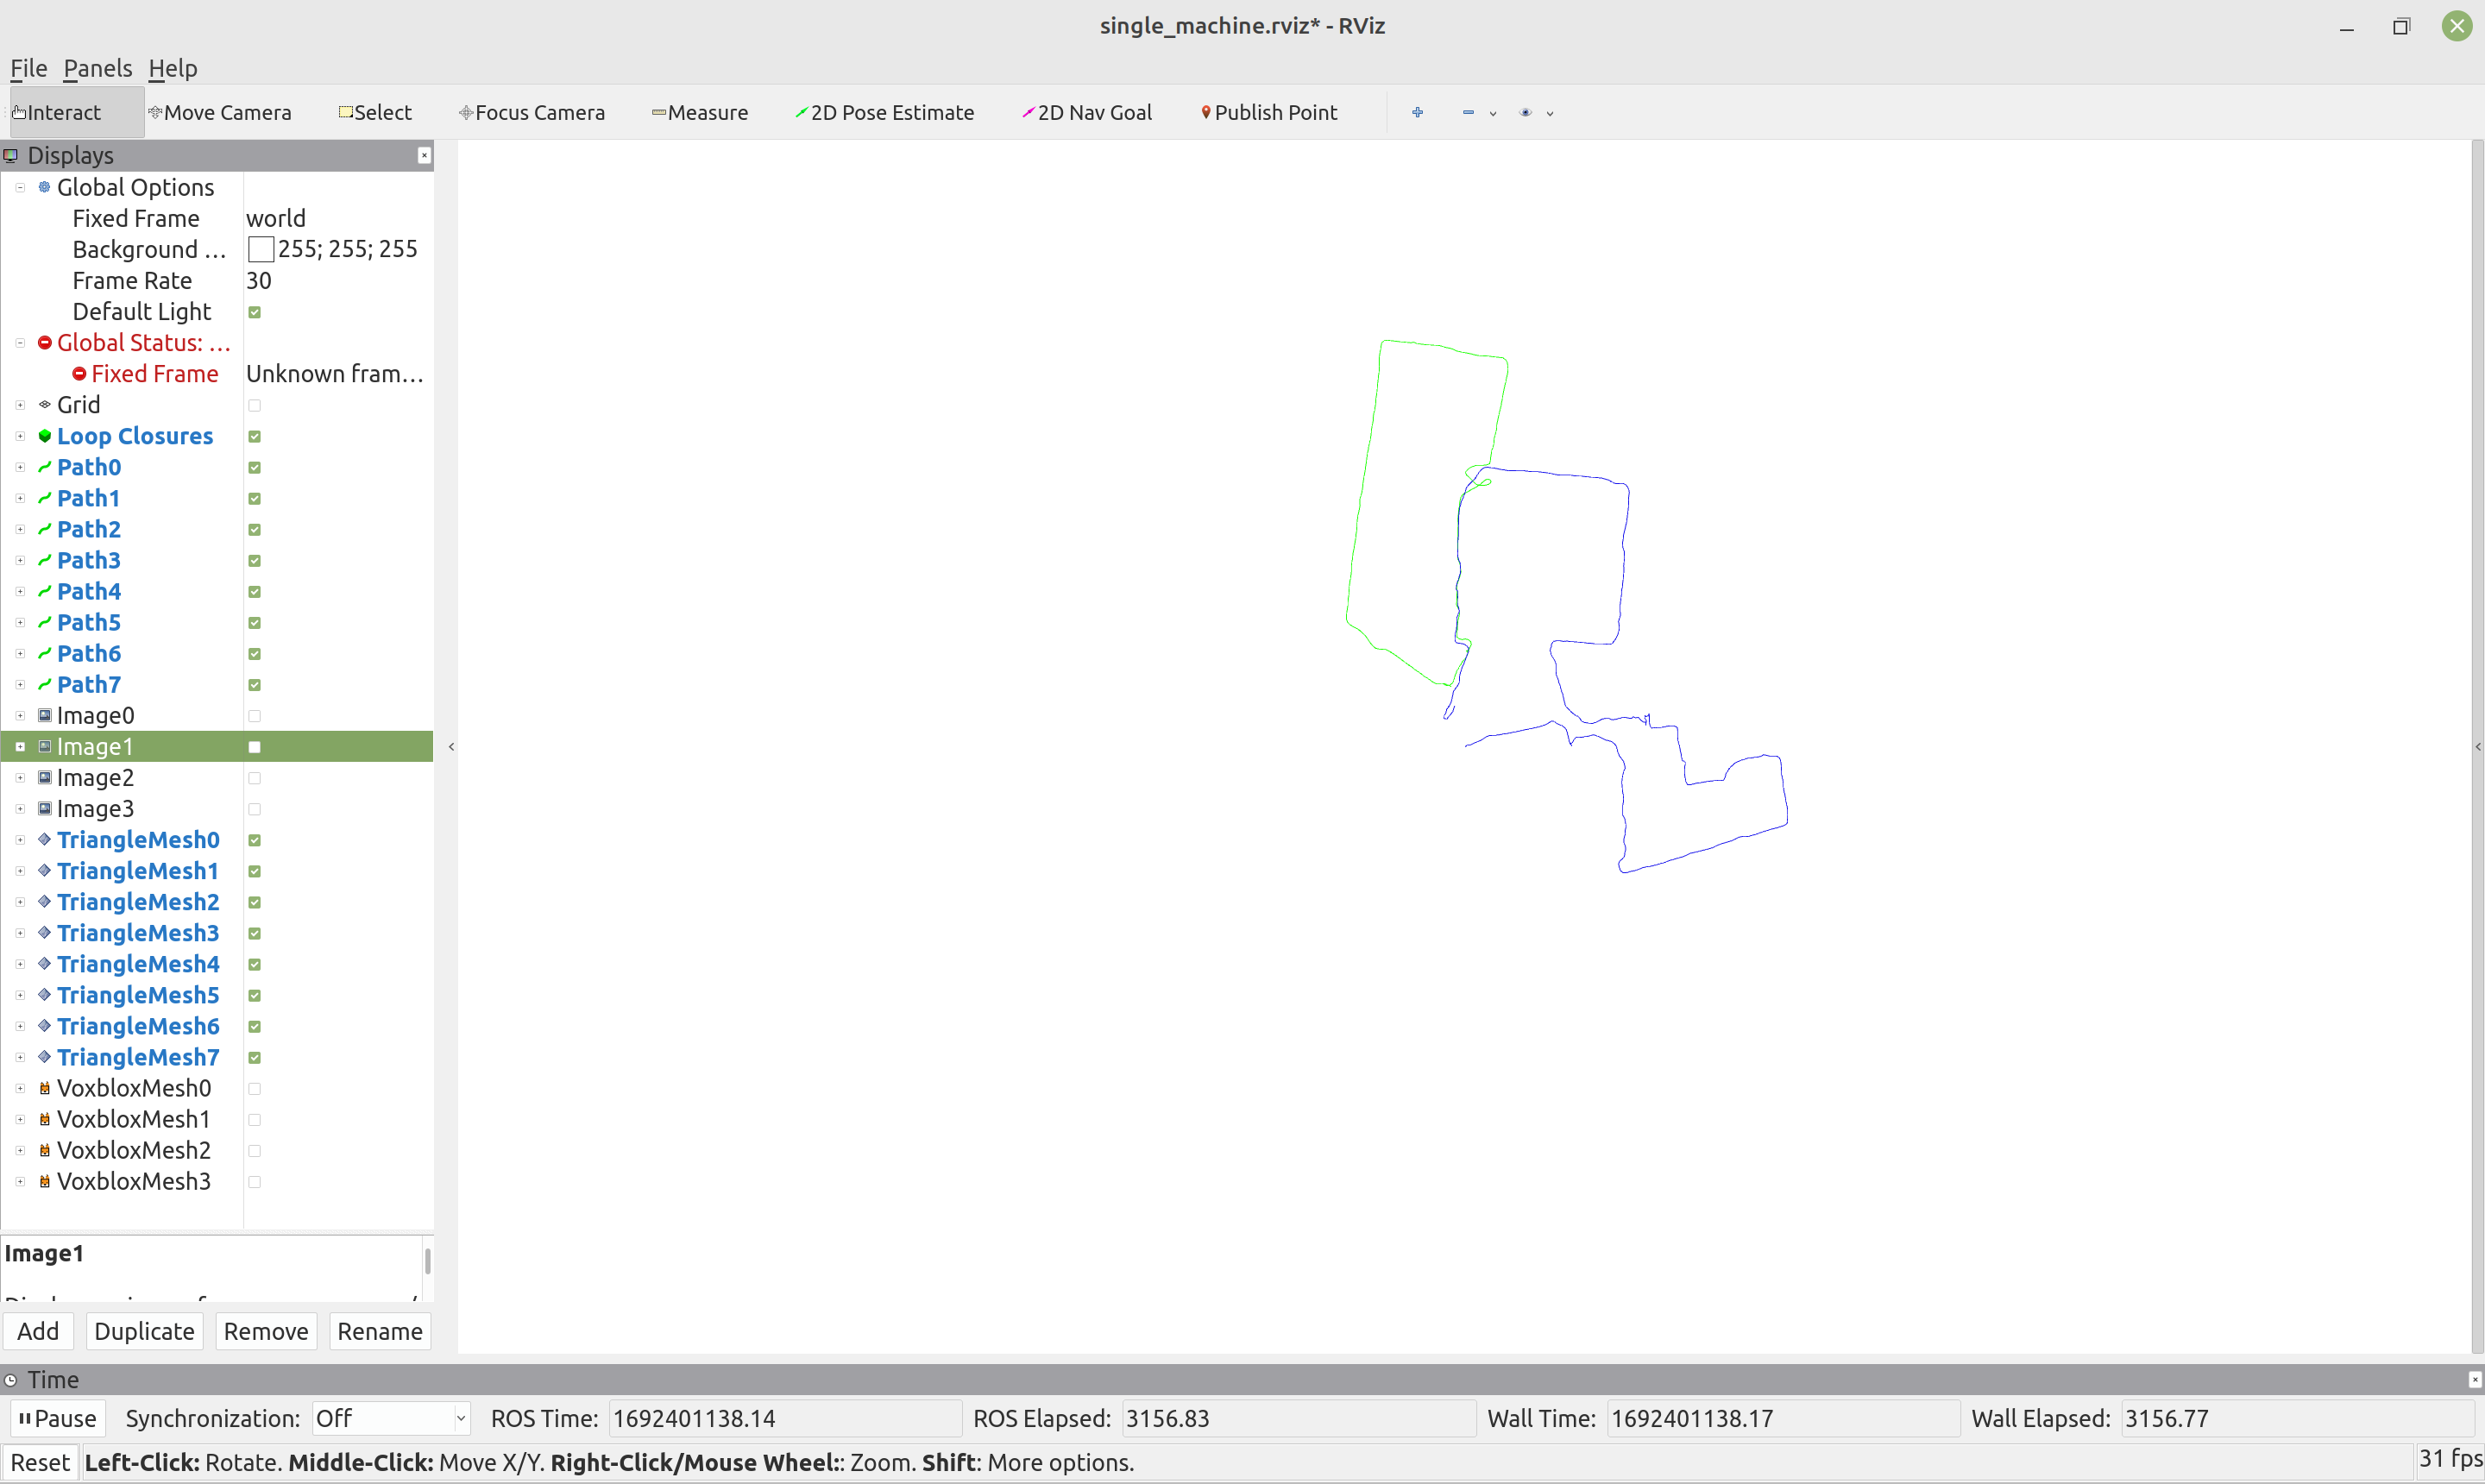Open the Panels menu
Image resolution: width=2485 pixels, height=1484 pixels.
(97, 67)
